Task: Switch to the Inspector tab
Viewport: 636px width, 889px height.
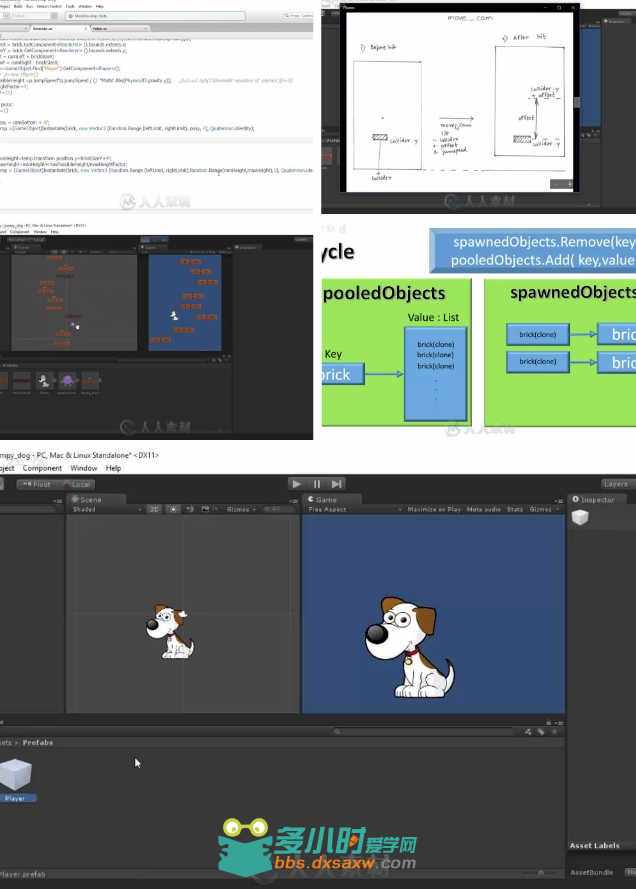Action: coord(596,499)
